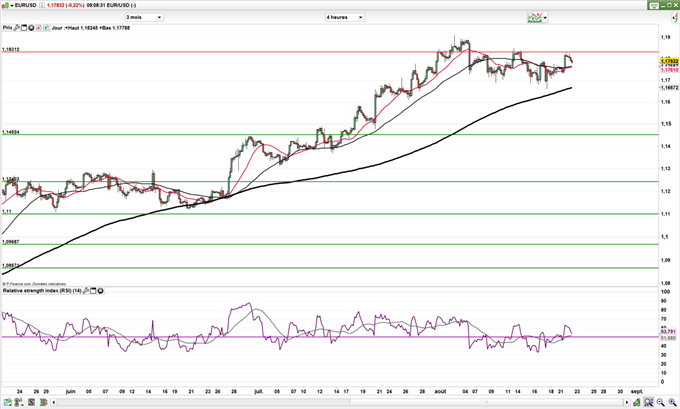Viewport: 680px width, 409px height.
Task: Click the first bottom-left drawing tool icon
Action: coord(7,402)
